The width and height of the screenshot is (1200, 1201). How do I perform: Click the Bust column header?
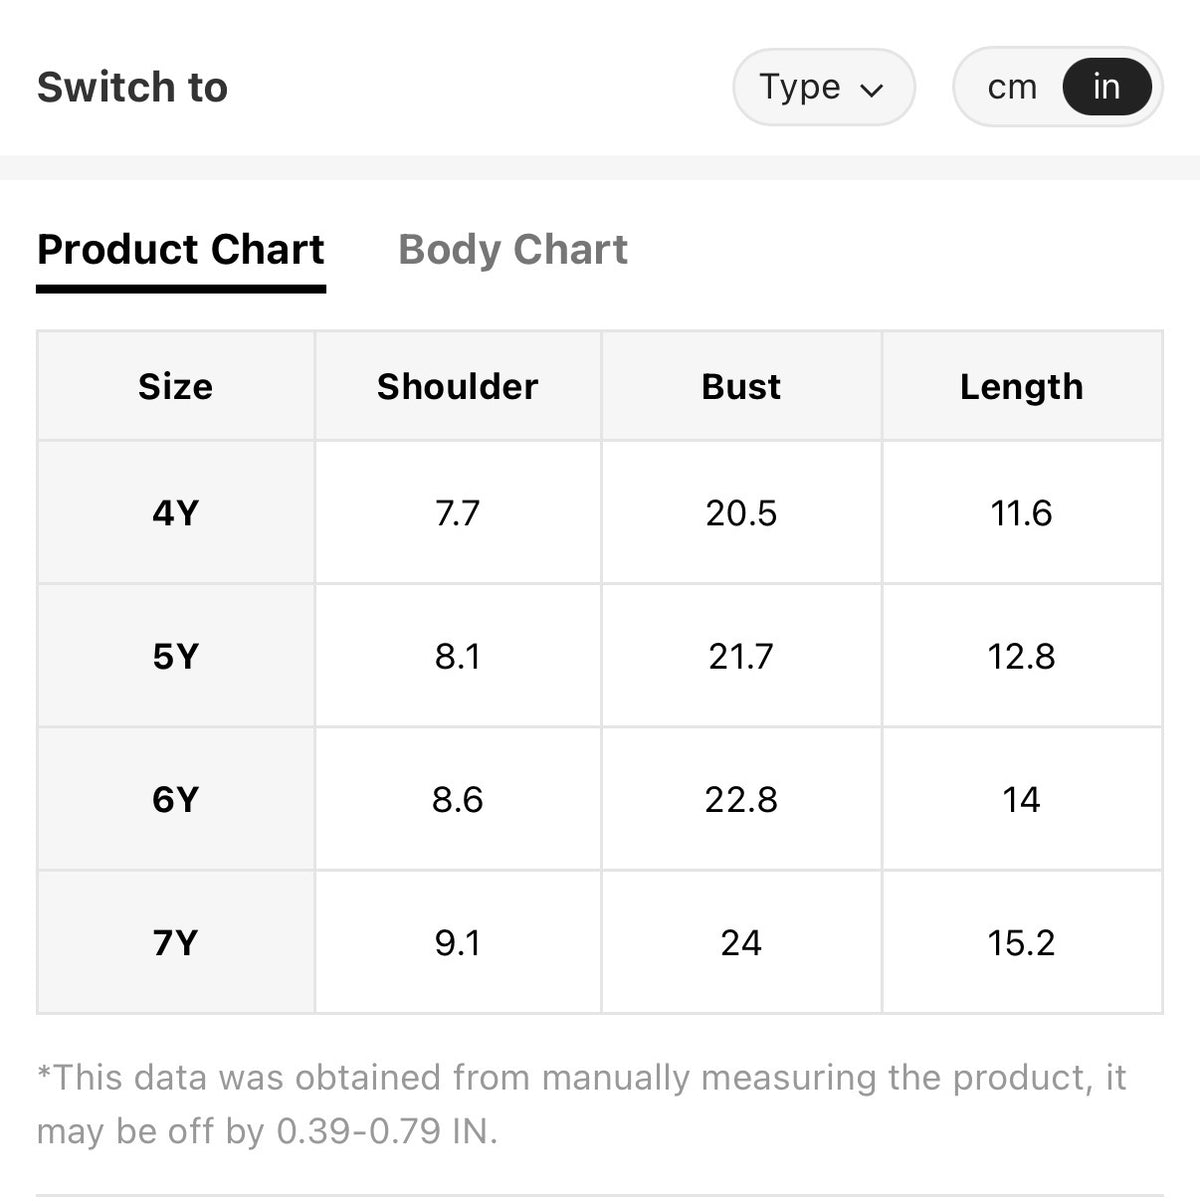click(x=741, y=386)
